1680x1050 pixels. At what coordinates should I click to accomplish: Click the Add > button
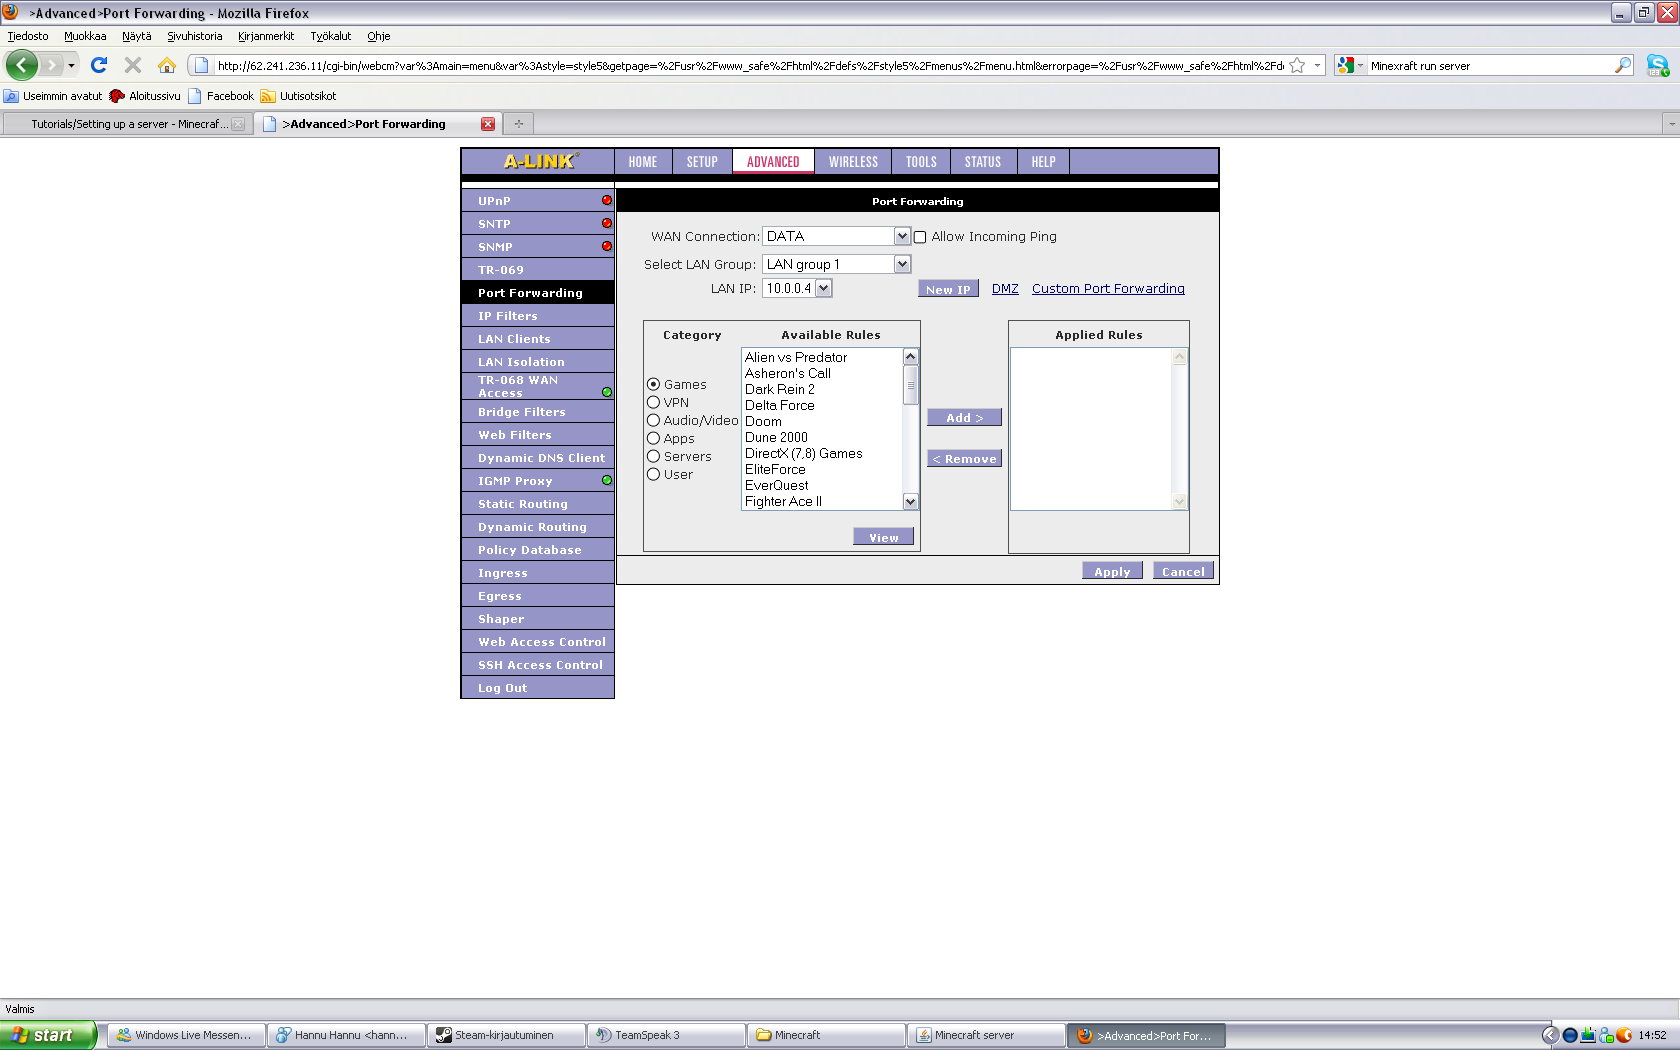[x=964, y=418]
